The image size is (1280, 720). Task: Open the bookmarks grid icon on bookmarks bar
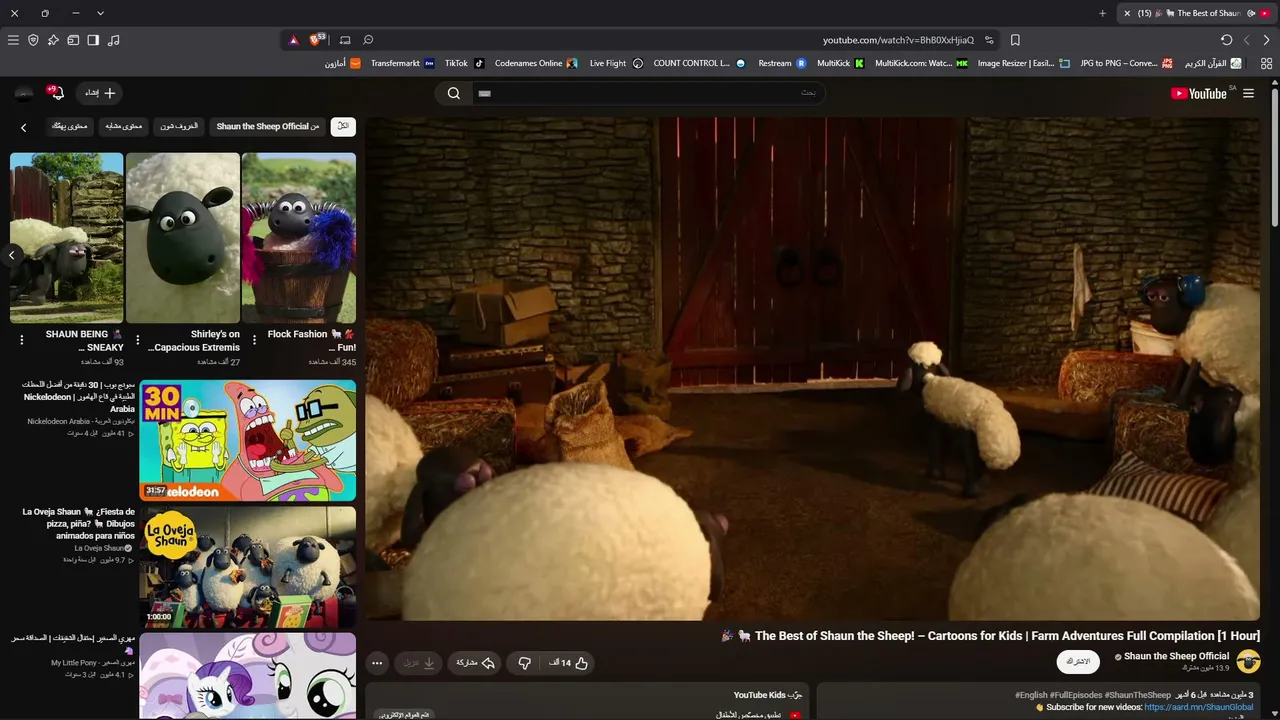pyautogui.click(x=1266, y=63)
